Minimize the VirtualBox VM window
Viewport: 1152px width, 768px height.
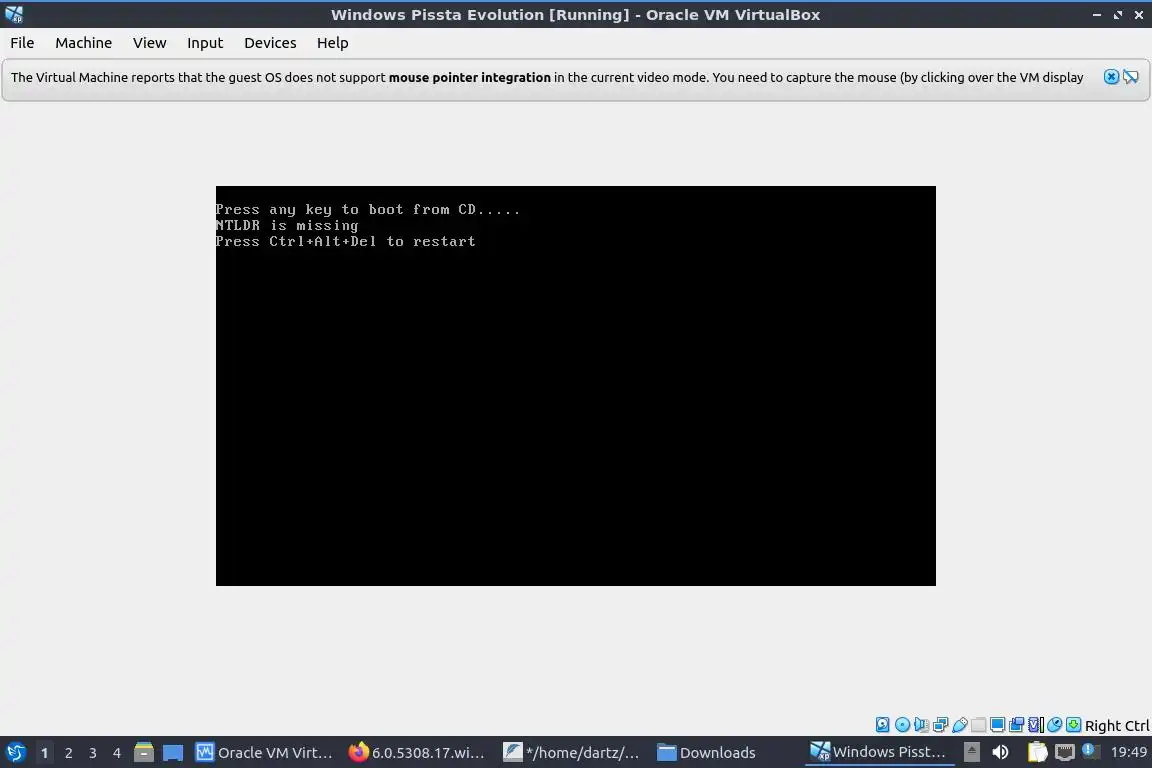(x=1097, y=15)
